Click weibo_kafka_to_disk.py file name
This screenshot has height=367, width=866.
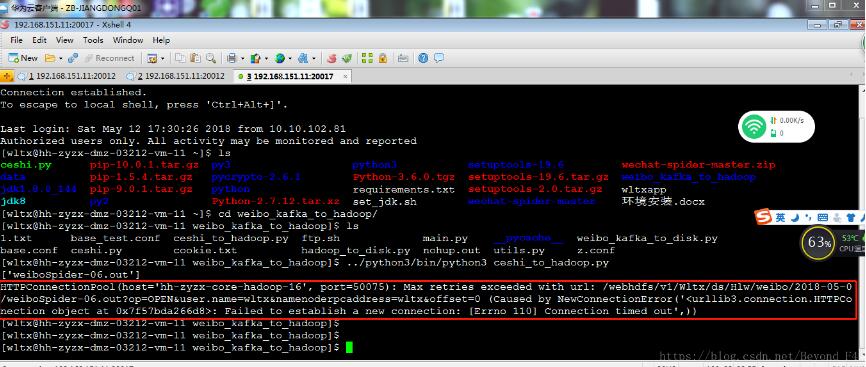647,239
